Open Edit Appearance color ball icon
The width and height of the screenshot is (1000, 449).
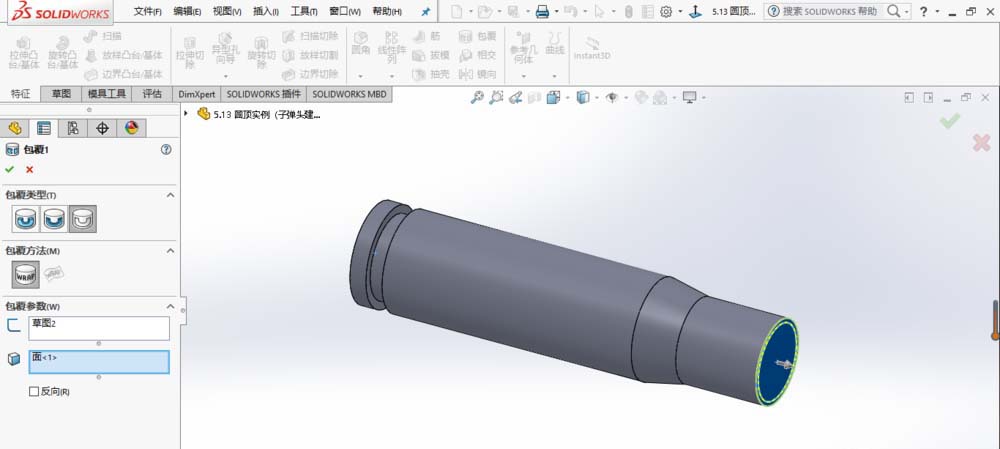pyautogui.click(x=641, y=98)
